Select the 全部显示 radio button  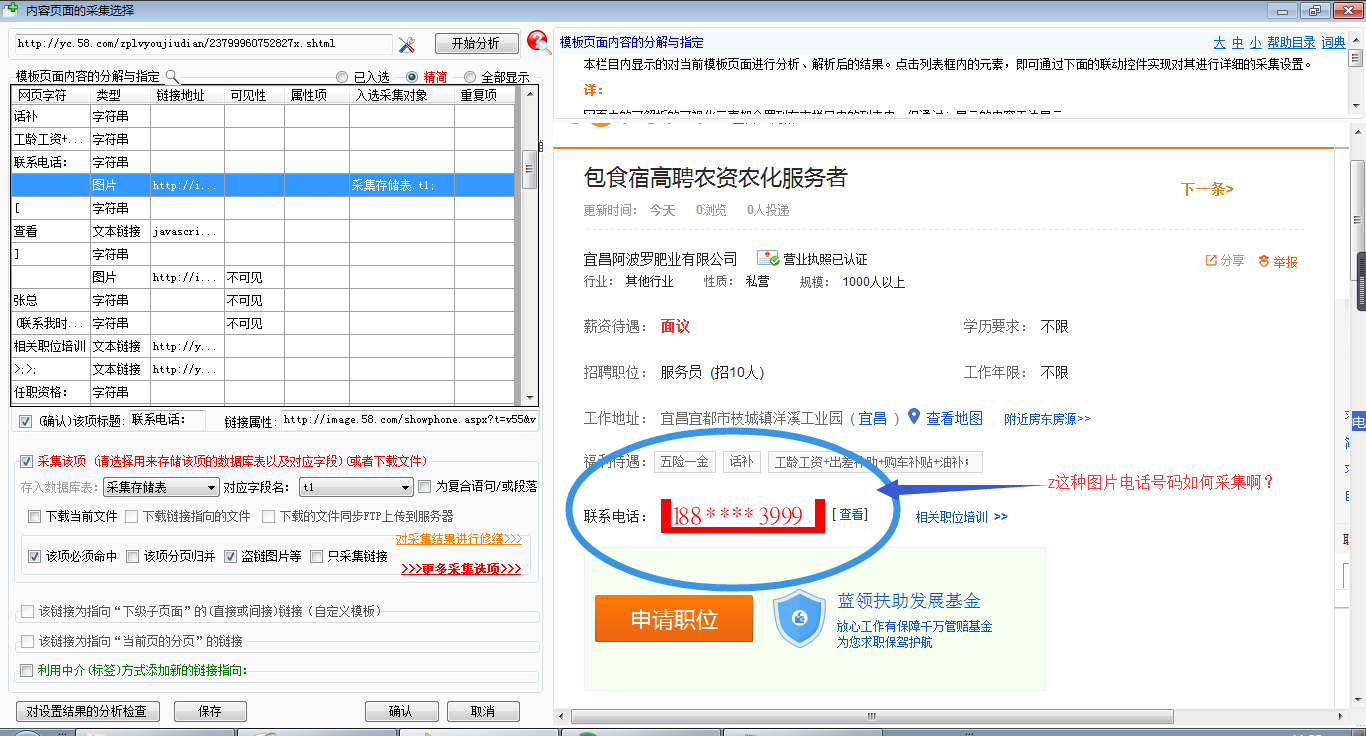470,77
